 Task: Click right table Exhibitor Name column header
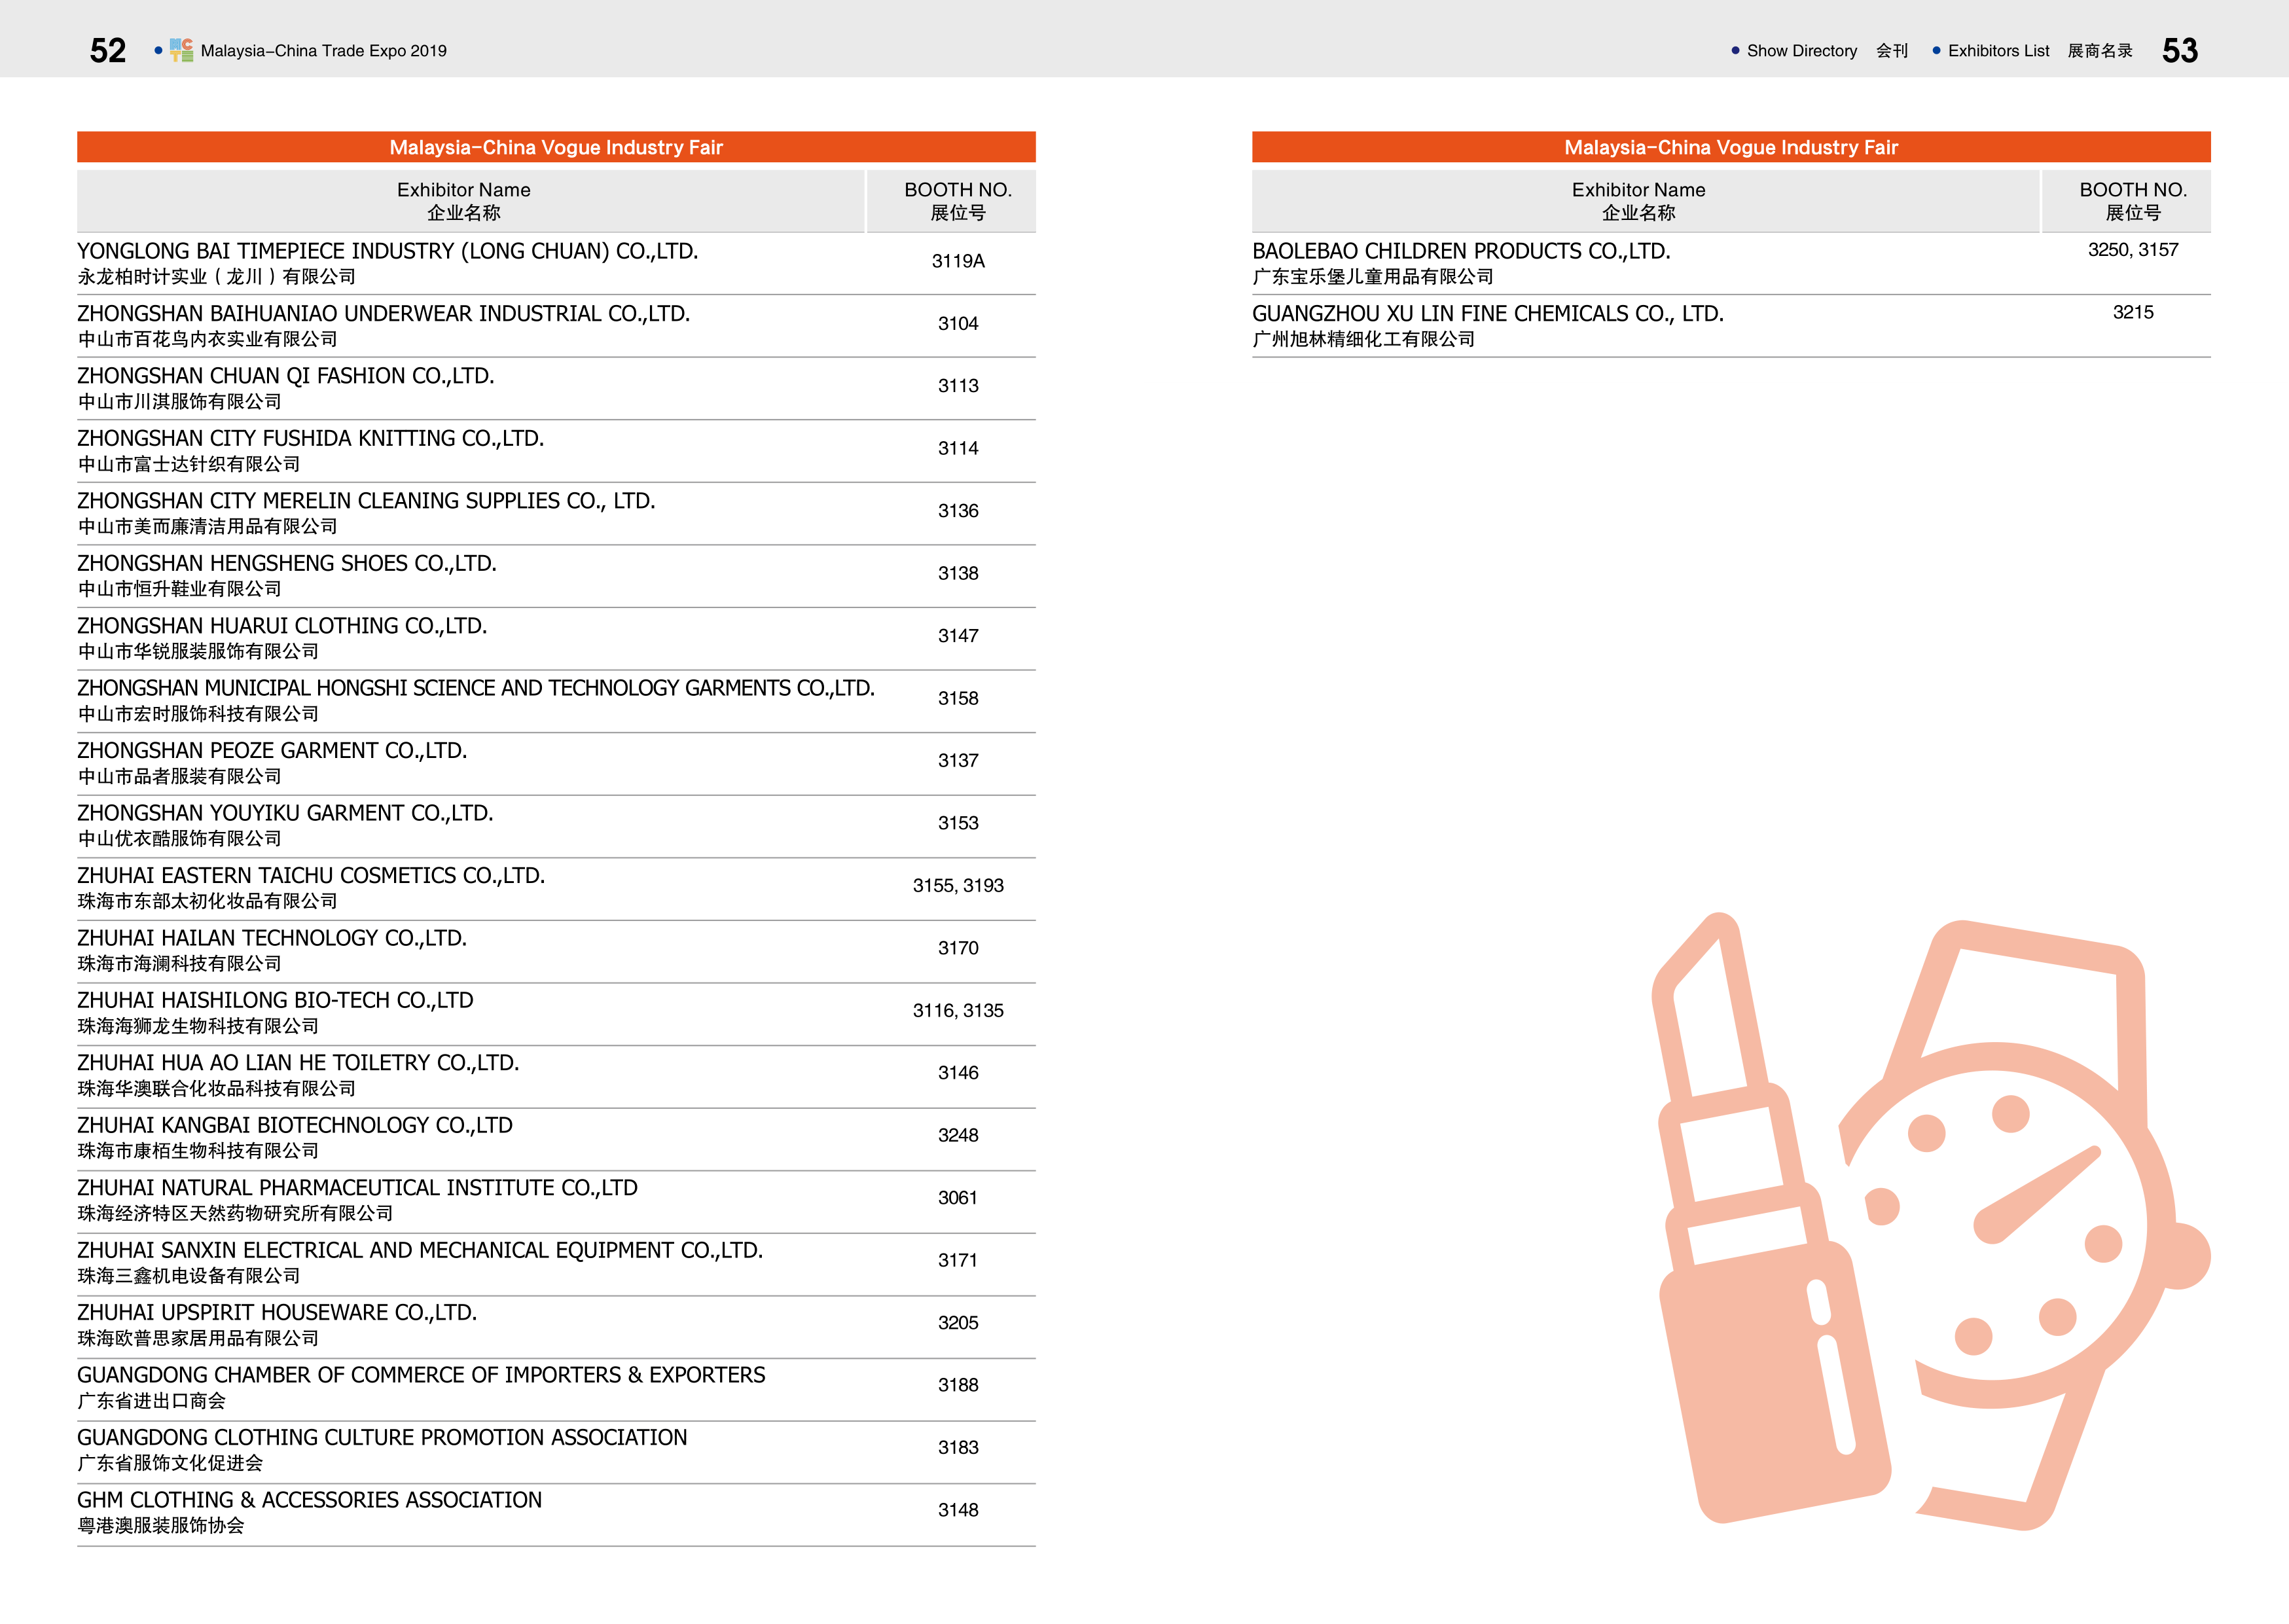coord(1645,201)
